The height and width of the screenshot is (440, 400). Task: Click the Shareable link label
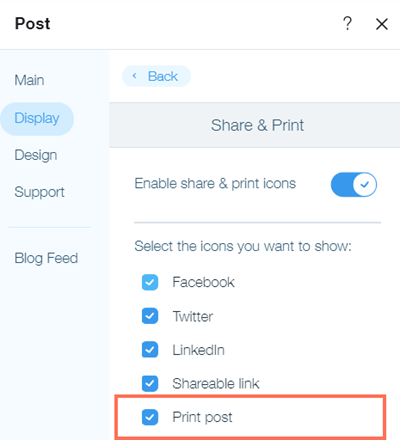pos(216,384)
